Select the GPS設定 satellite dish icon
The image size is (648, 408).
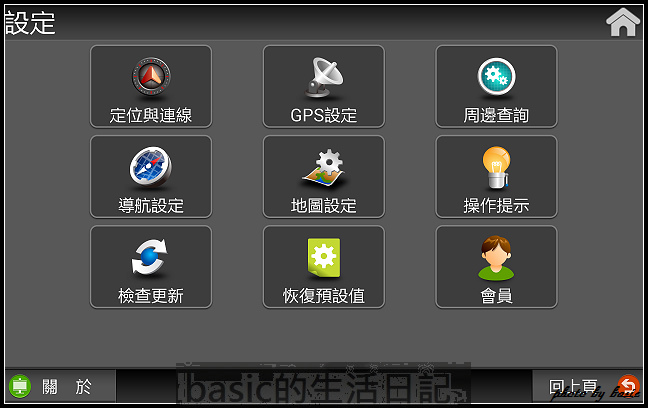click(x=324, y=78)
